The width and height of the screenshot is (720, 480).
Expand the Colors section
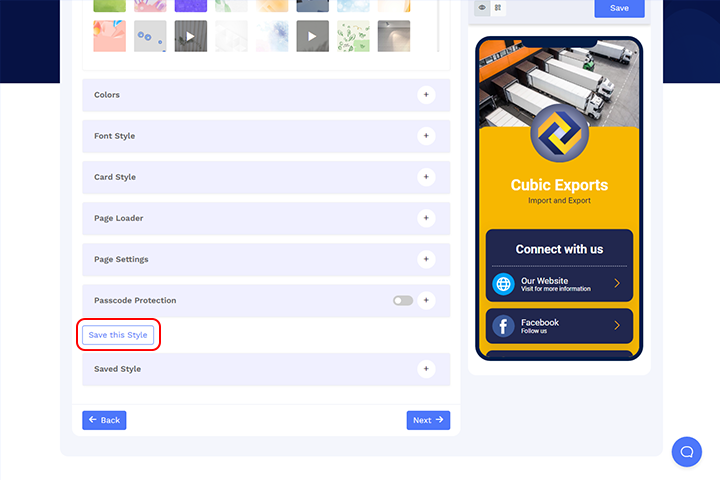pyautogui.click(x=426, y=95)
